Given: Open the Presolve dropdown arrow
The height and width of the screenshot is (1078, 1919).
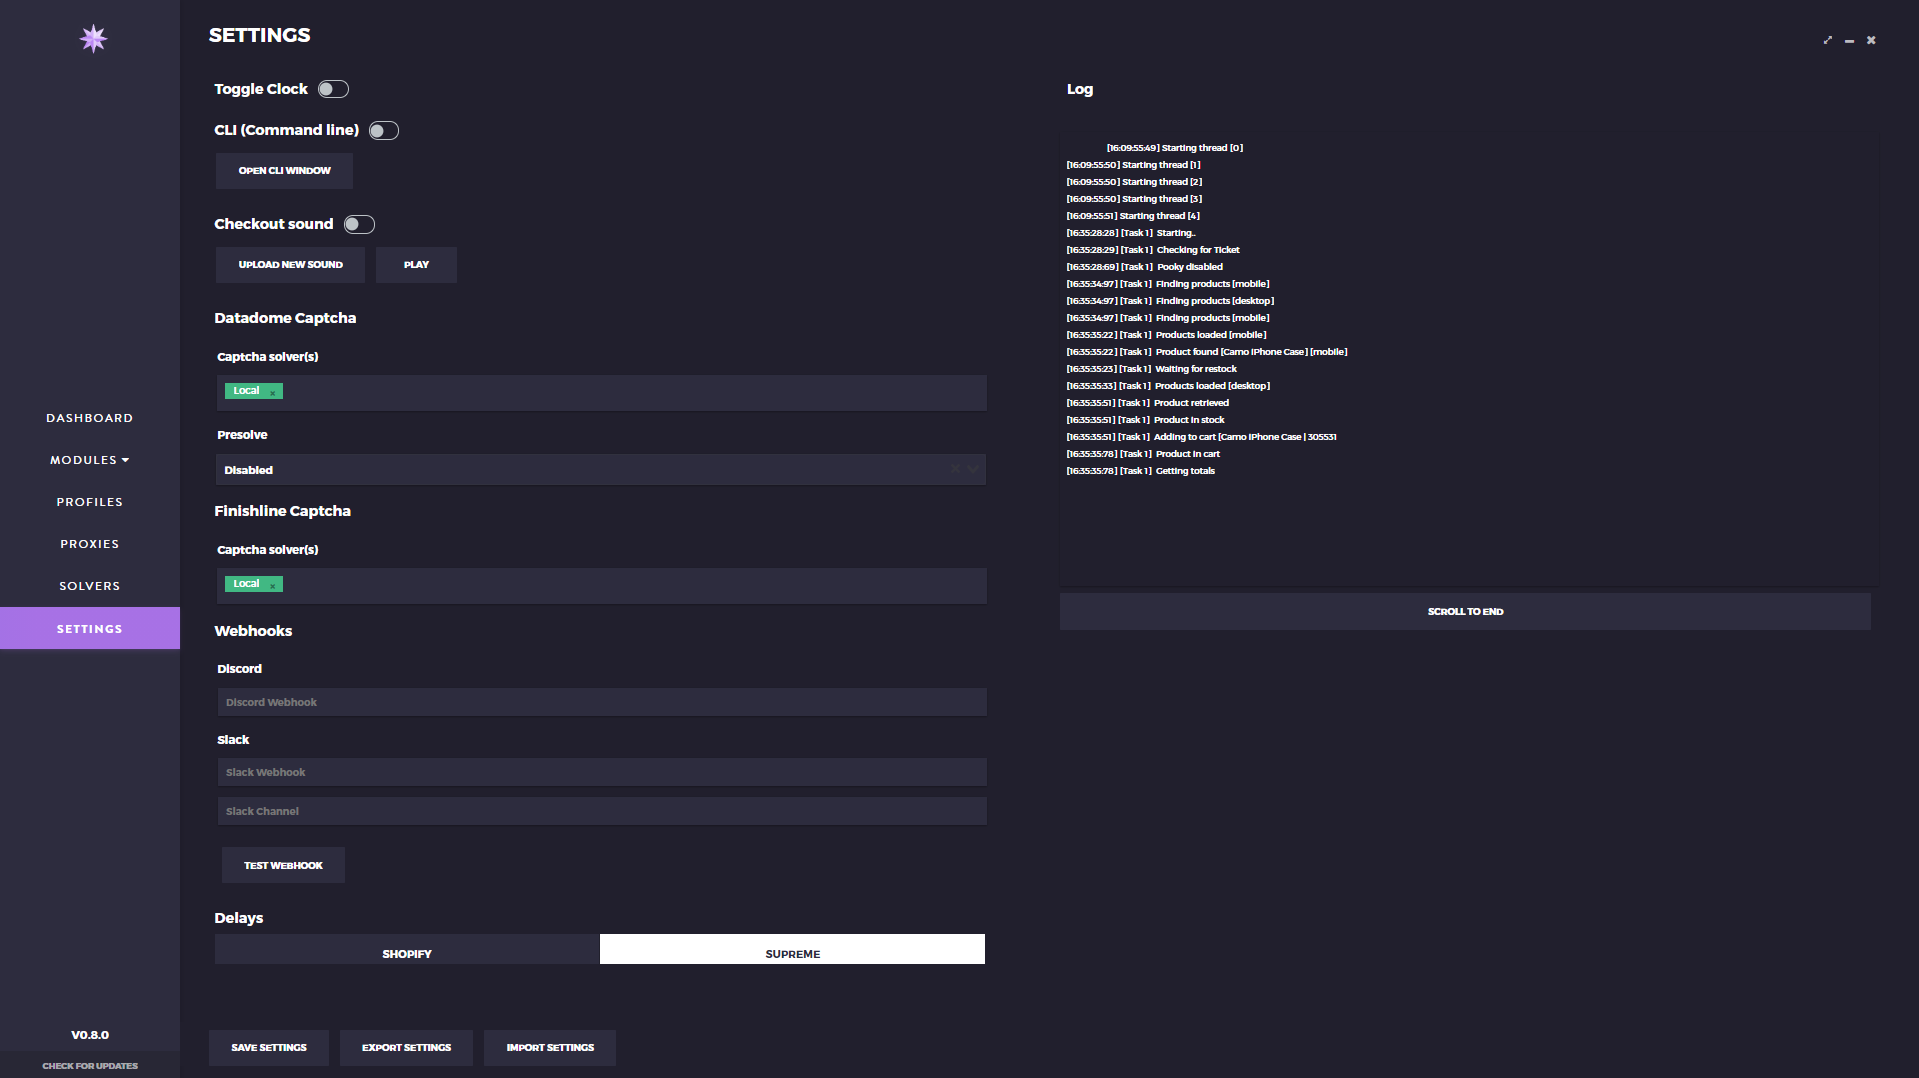Looking at the screenshot, I should [x=973, y=469].
